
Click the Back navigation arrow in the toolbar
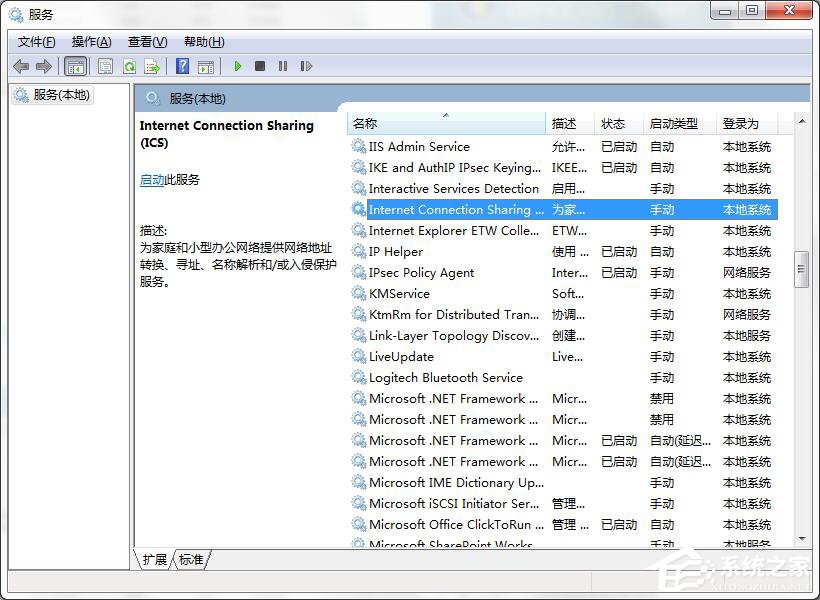pos(21,66)
